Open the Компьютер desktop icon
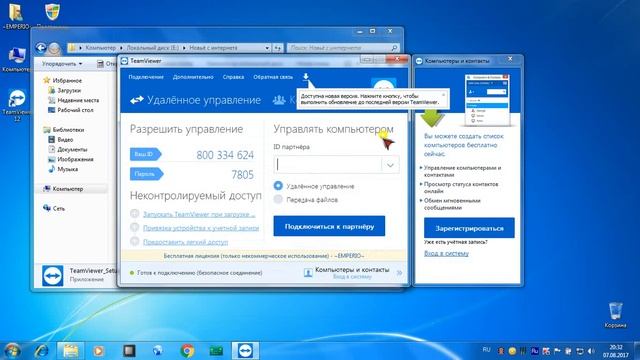 (x=16, y=59)
